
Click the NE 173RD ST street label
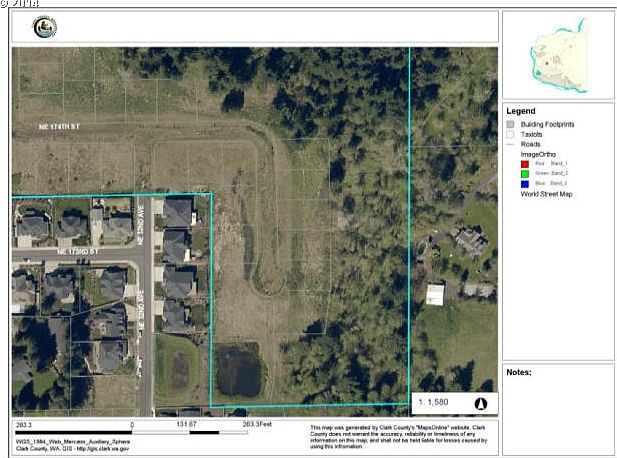pyautogui.click(x=77, y=251)
